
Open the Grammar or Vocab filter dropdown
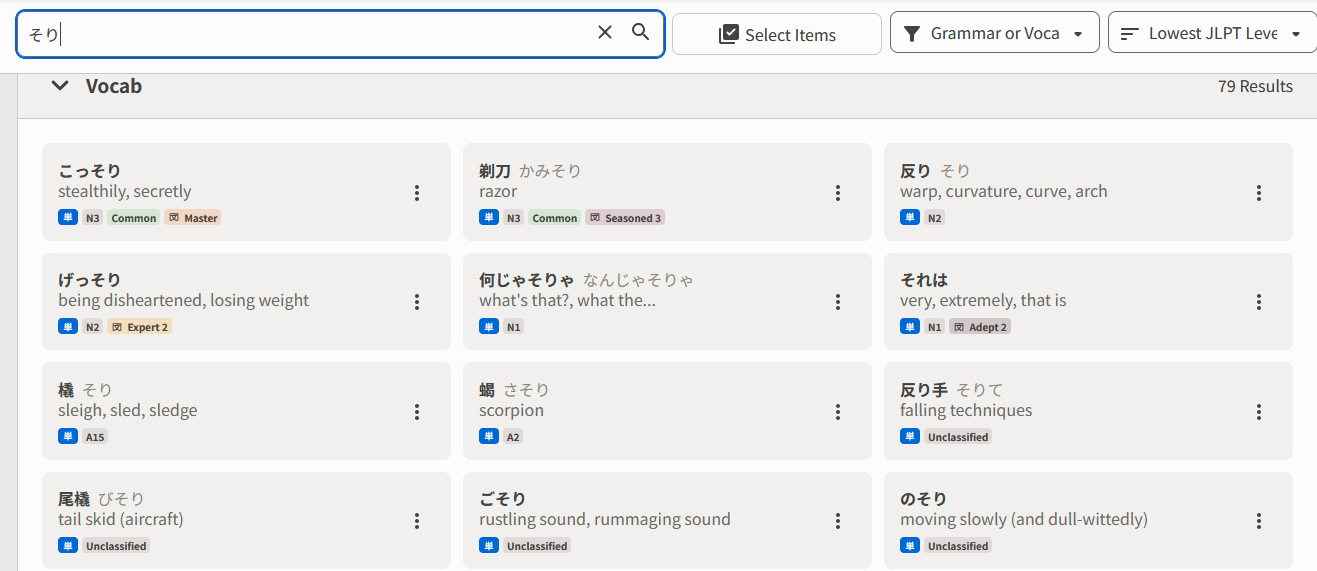tap(995, 33)
